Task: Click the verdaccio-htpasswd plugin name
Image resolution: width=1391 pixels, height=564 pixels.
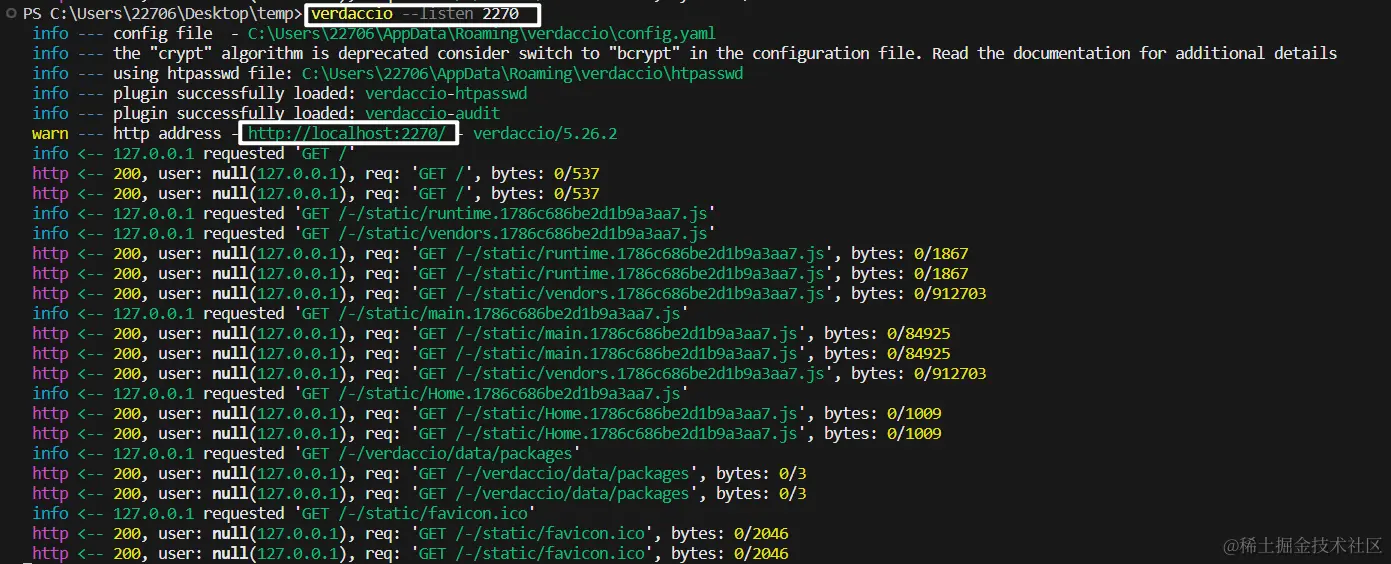Action: pos(446,93)
